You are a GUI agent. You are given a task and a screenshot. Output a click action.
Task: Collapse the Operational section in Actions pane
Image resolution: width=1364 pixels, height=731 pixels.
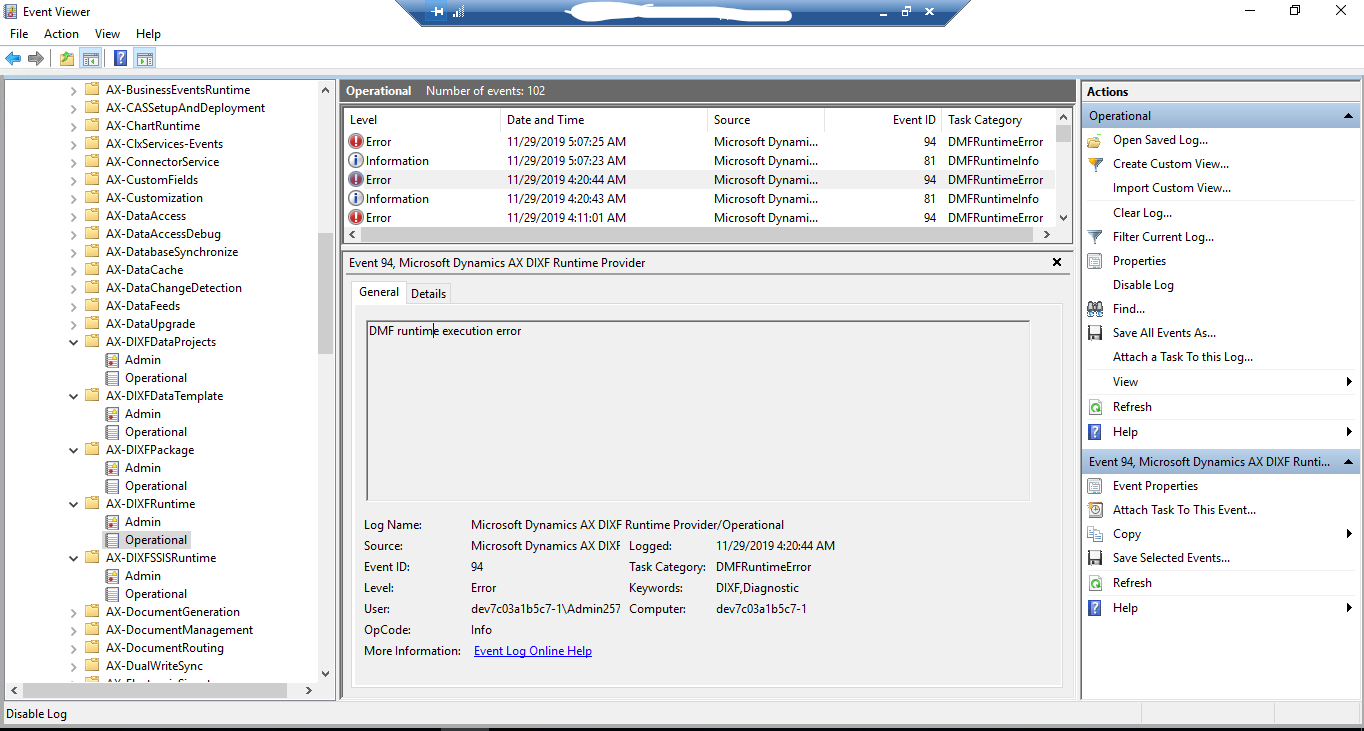(1349, 116)
